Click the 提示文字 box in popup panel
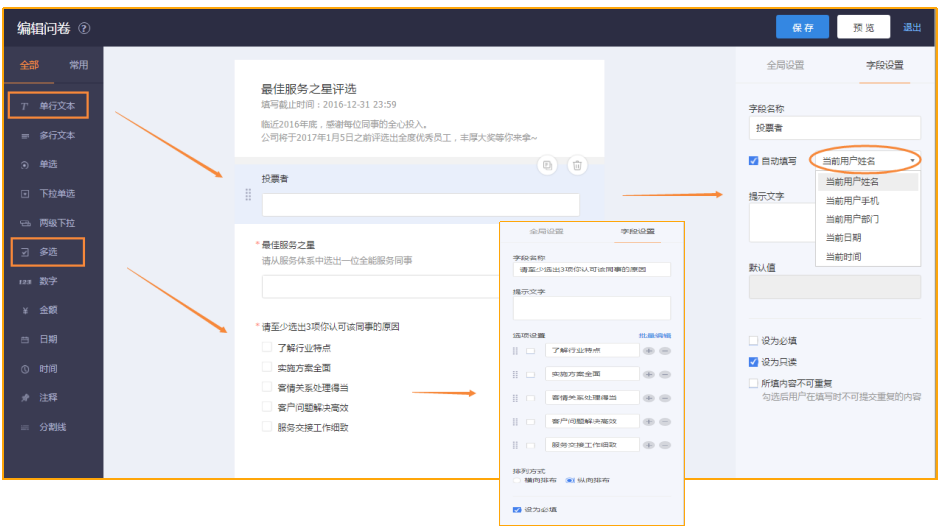This screenshot has width=941, height=530. [591, 308]
